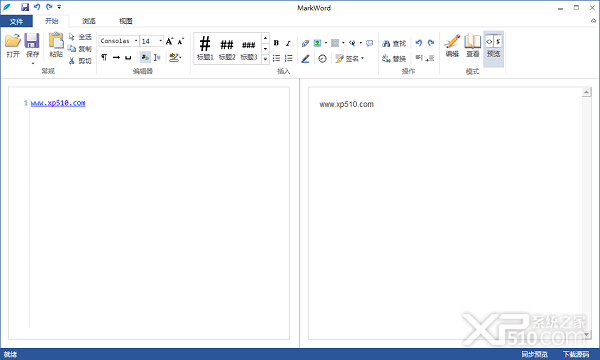Increase font size with large A icon
This screenshot has height=360, width=600.
pos(169,41)
